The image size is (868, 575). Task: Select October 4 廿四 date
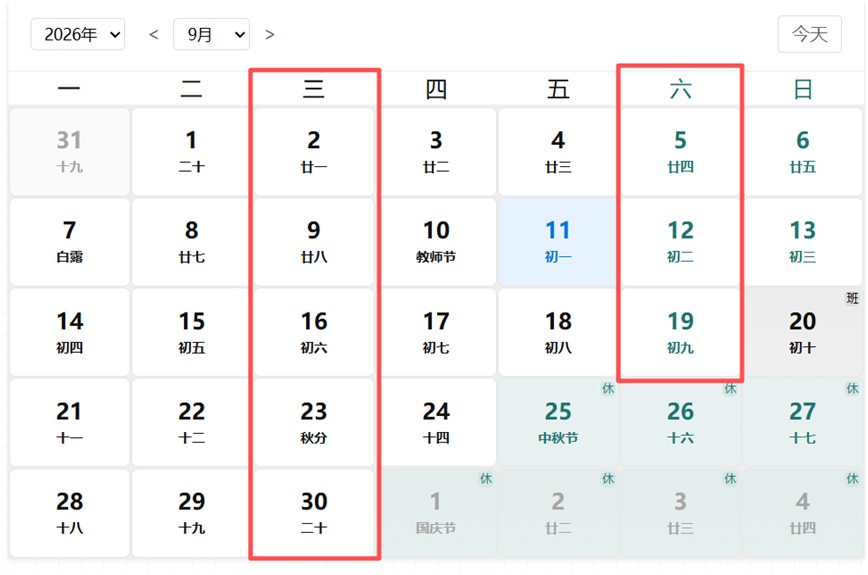(x=803, y=513)
